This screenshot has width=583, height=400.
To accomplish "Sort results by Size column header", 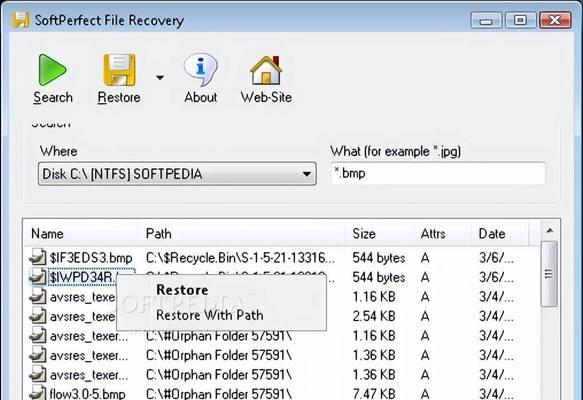I will [380, 234].
